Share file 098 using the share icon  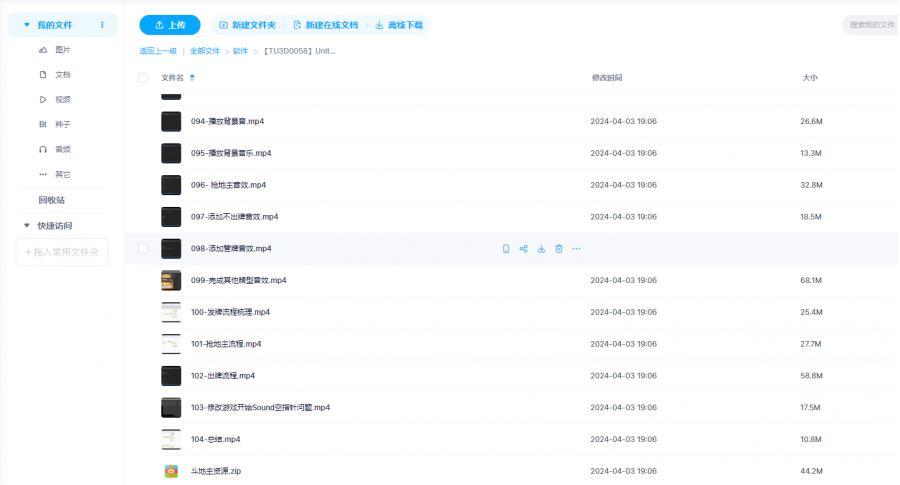[x=523, y=249]
